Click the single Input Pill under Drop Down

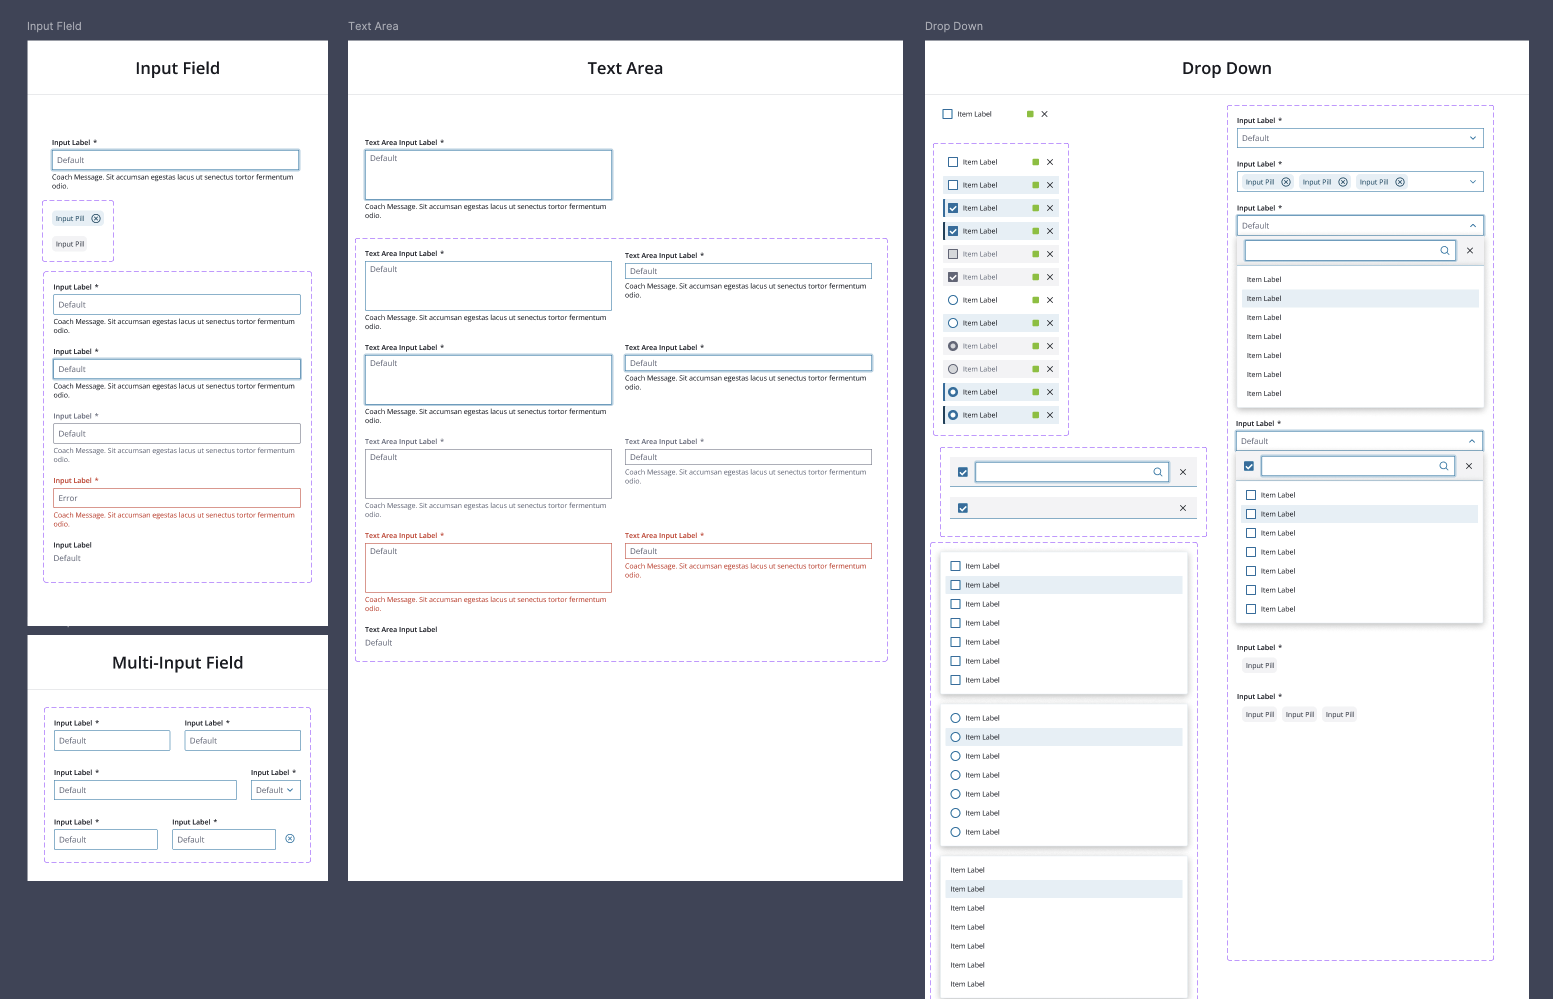pyautogui.click(x=1259, y=665)
